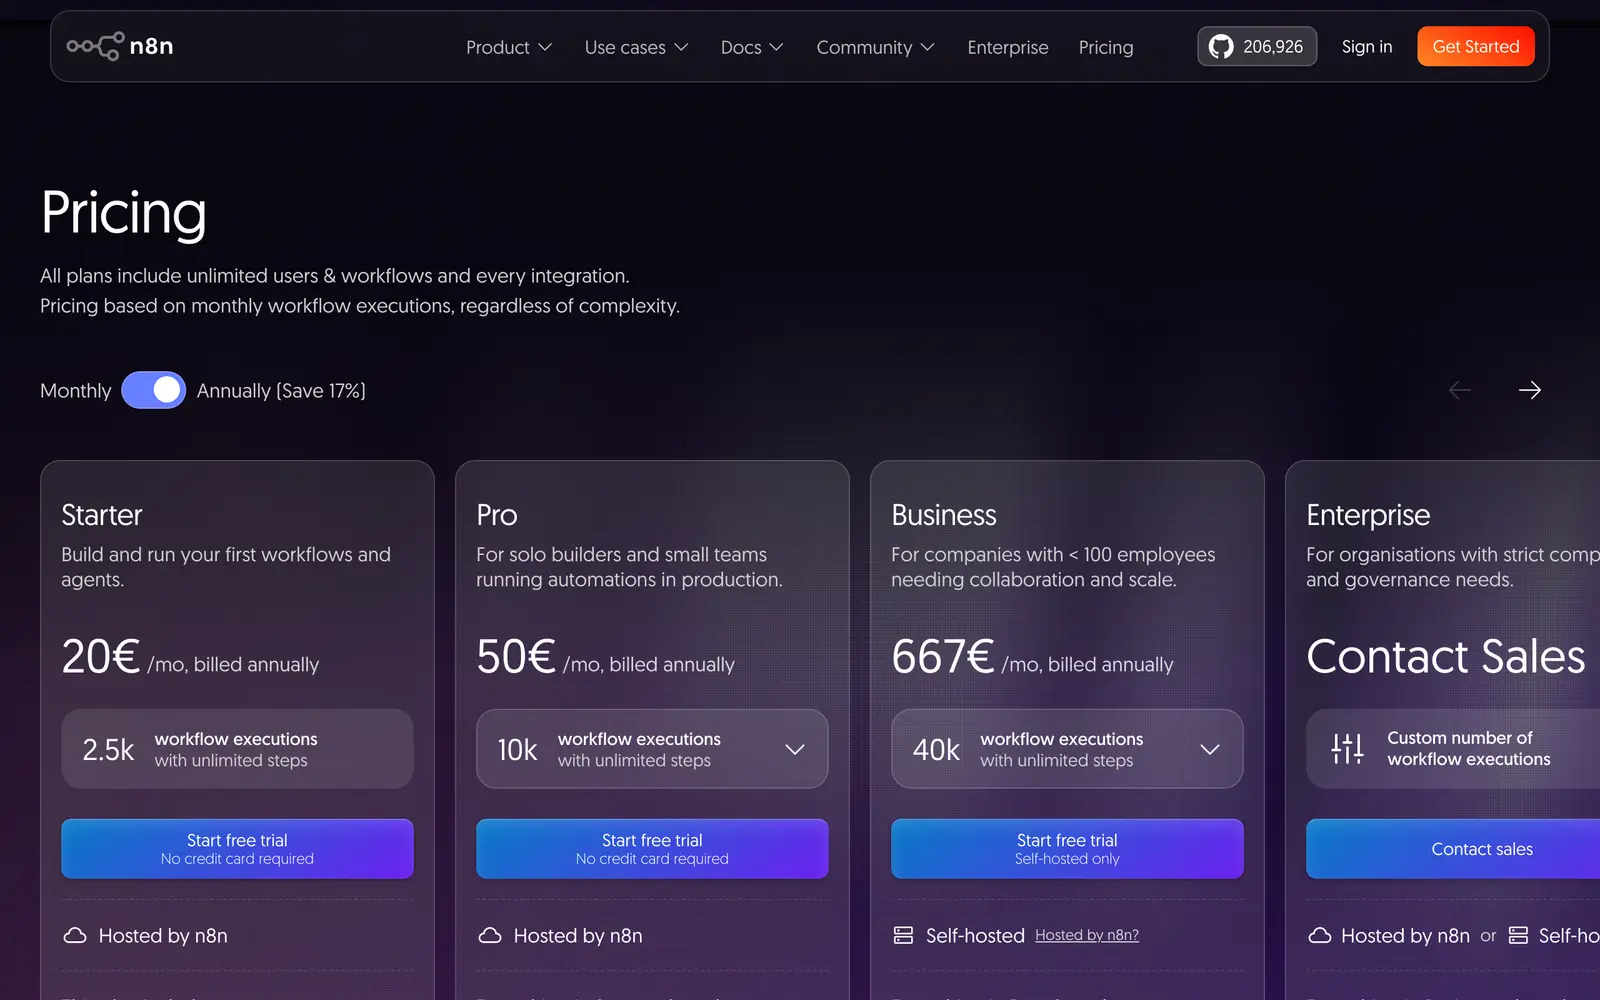Click the server icon in Enterprise card

point(1518,936)
